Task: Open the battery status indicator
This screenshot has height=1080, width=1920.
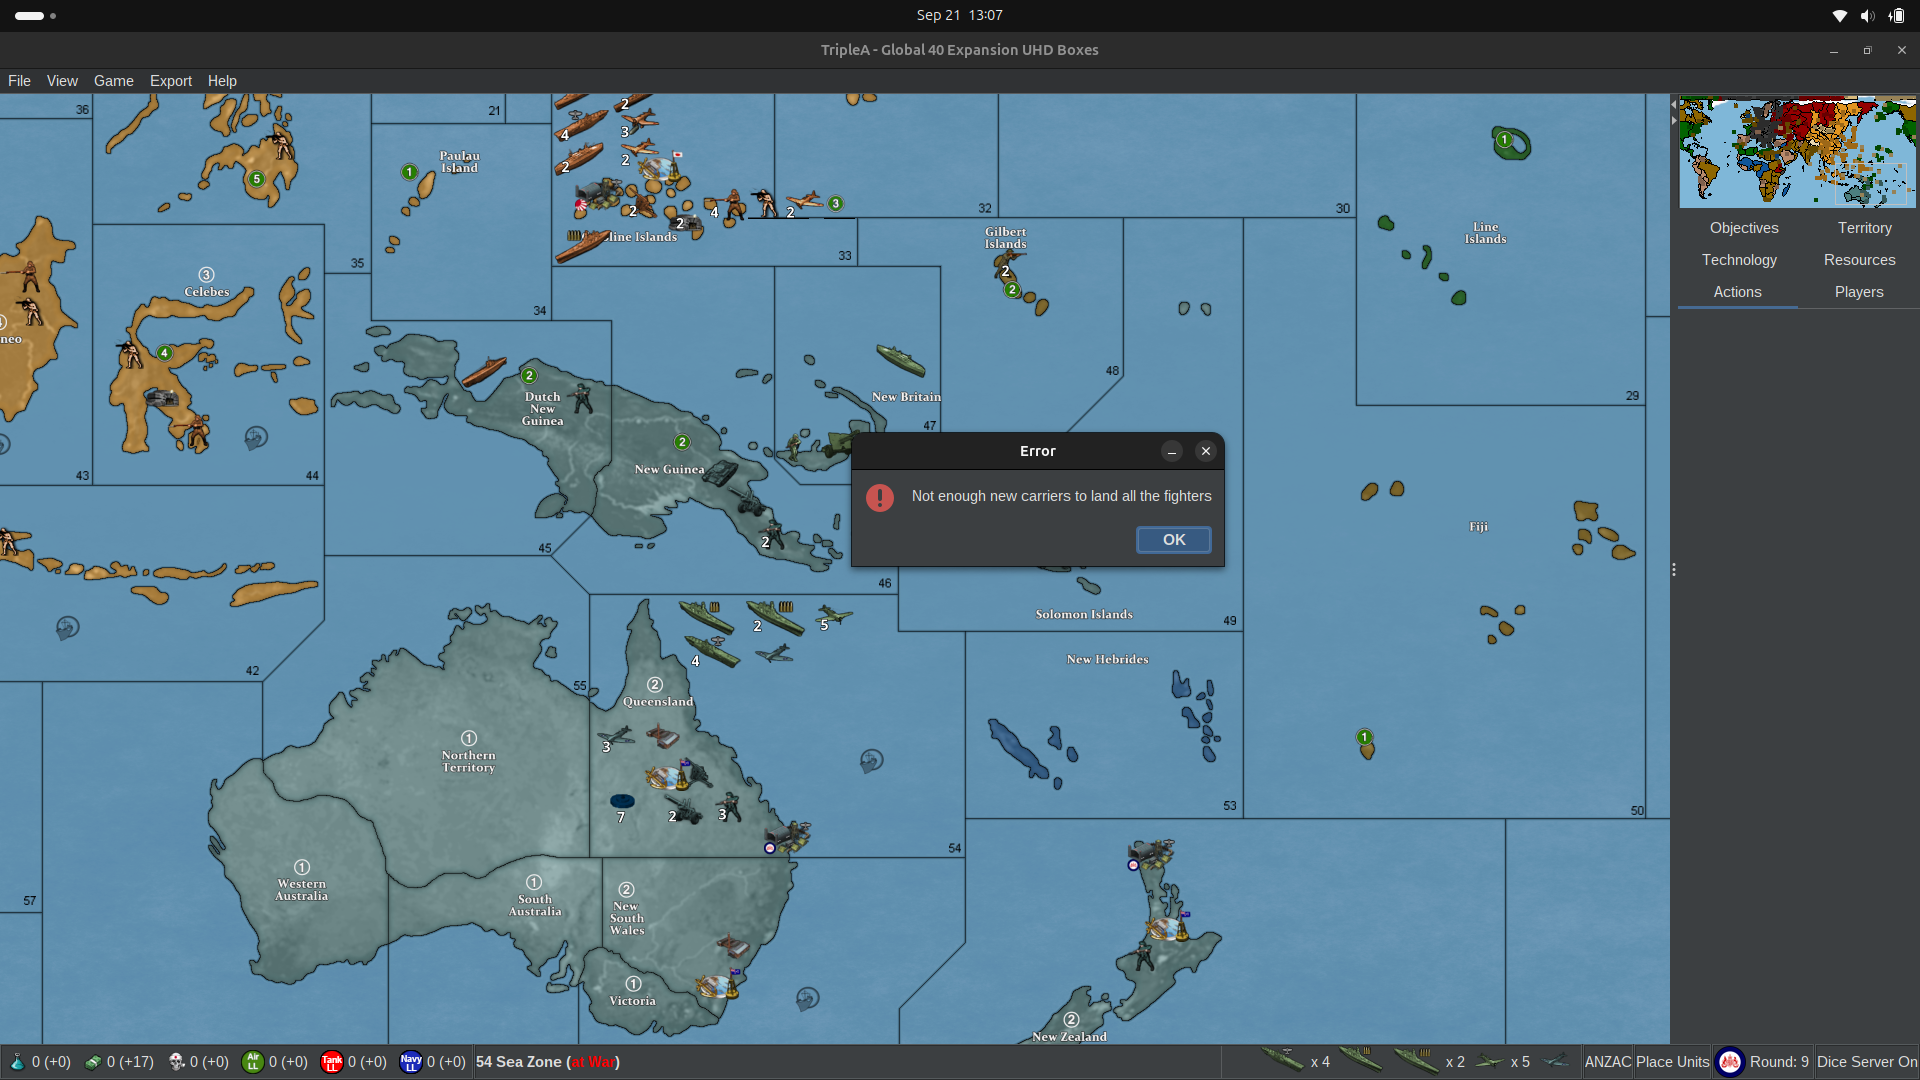Action: (x=1896, y=16)
